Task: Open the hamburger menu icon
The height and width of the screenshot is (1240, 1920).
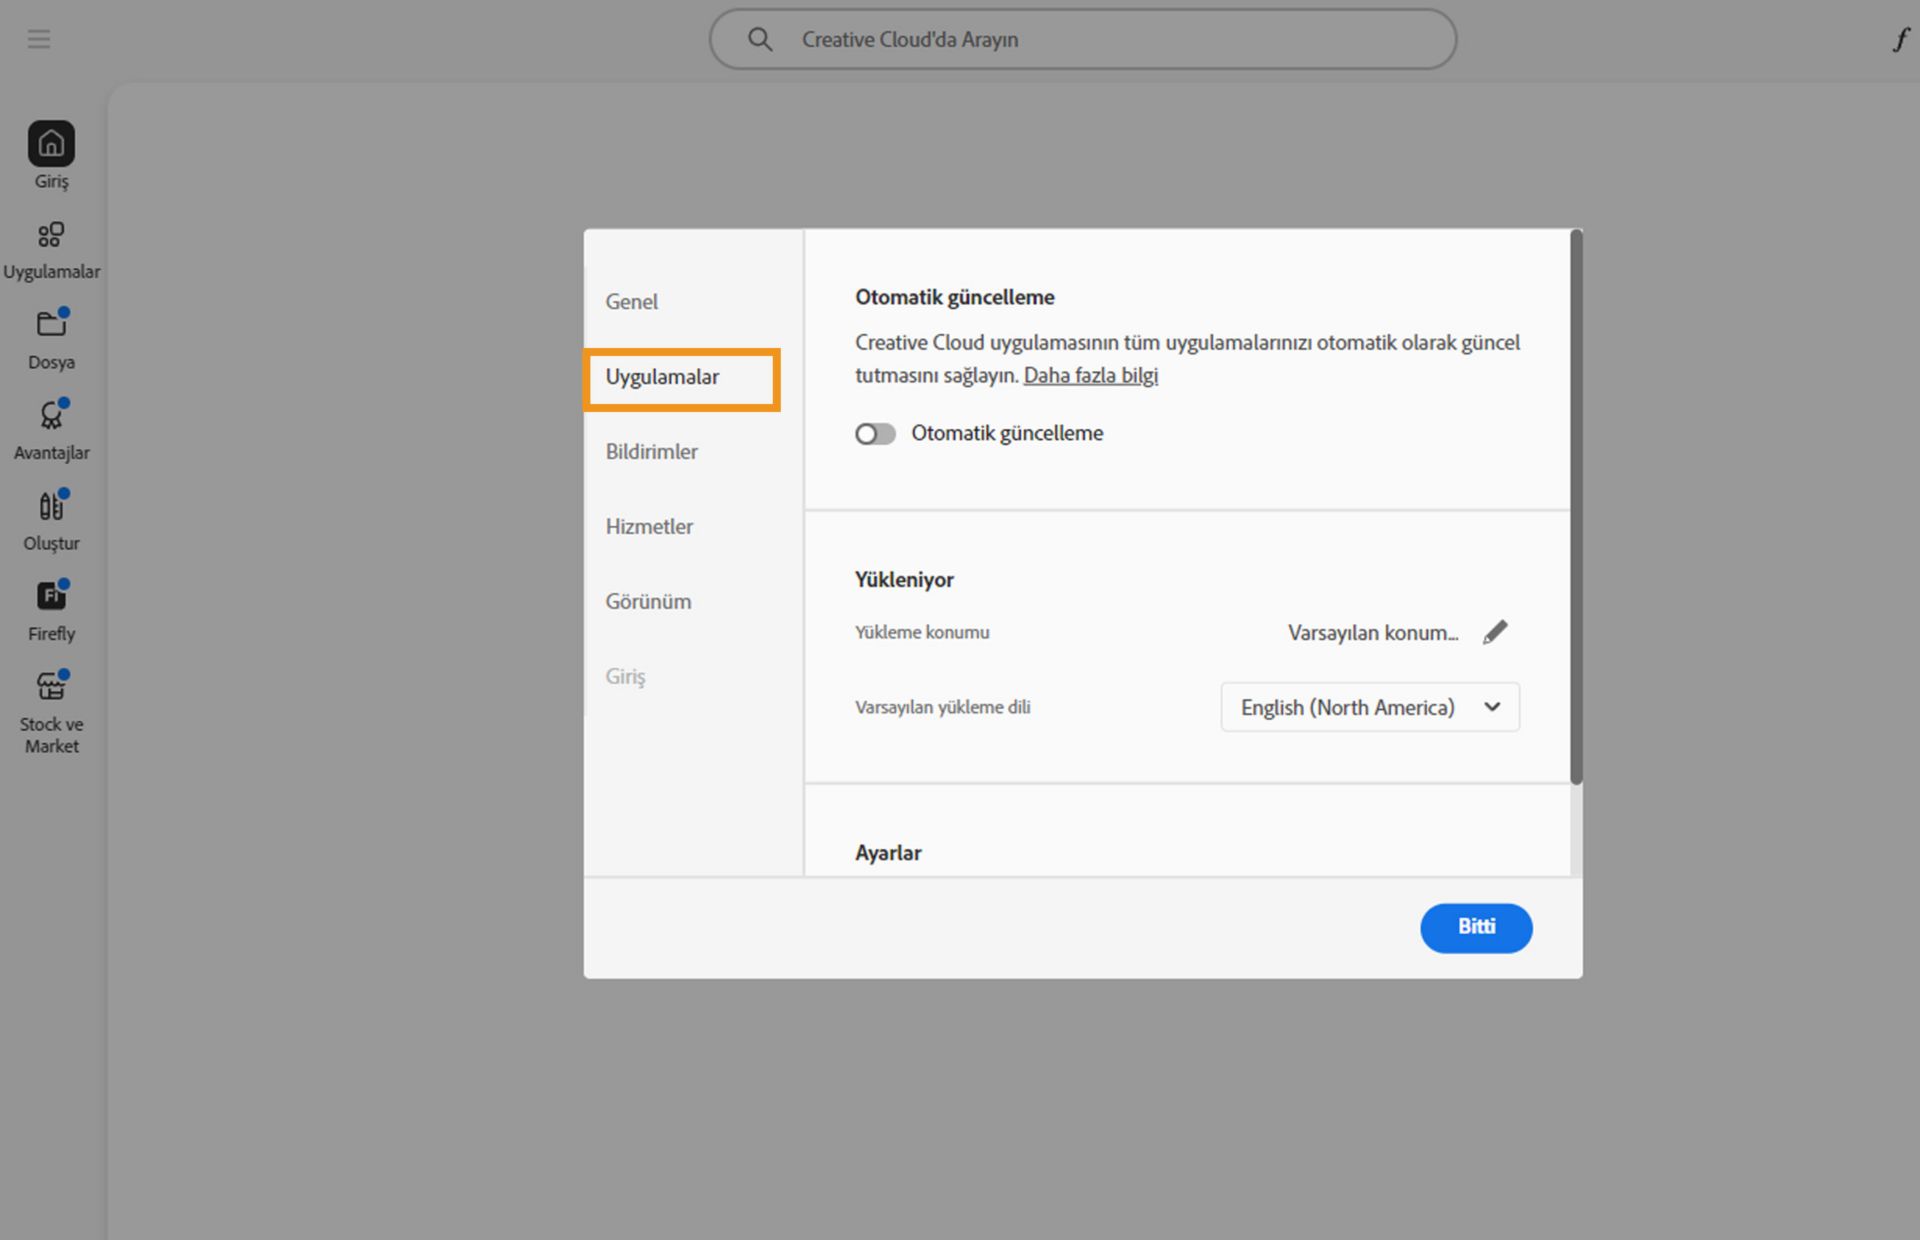Action: click(x=39, y=39)
